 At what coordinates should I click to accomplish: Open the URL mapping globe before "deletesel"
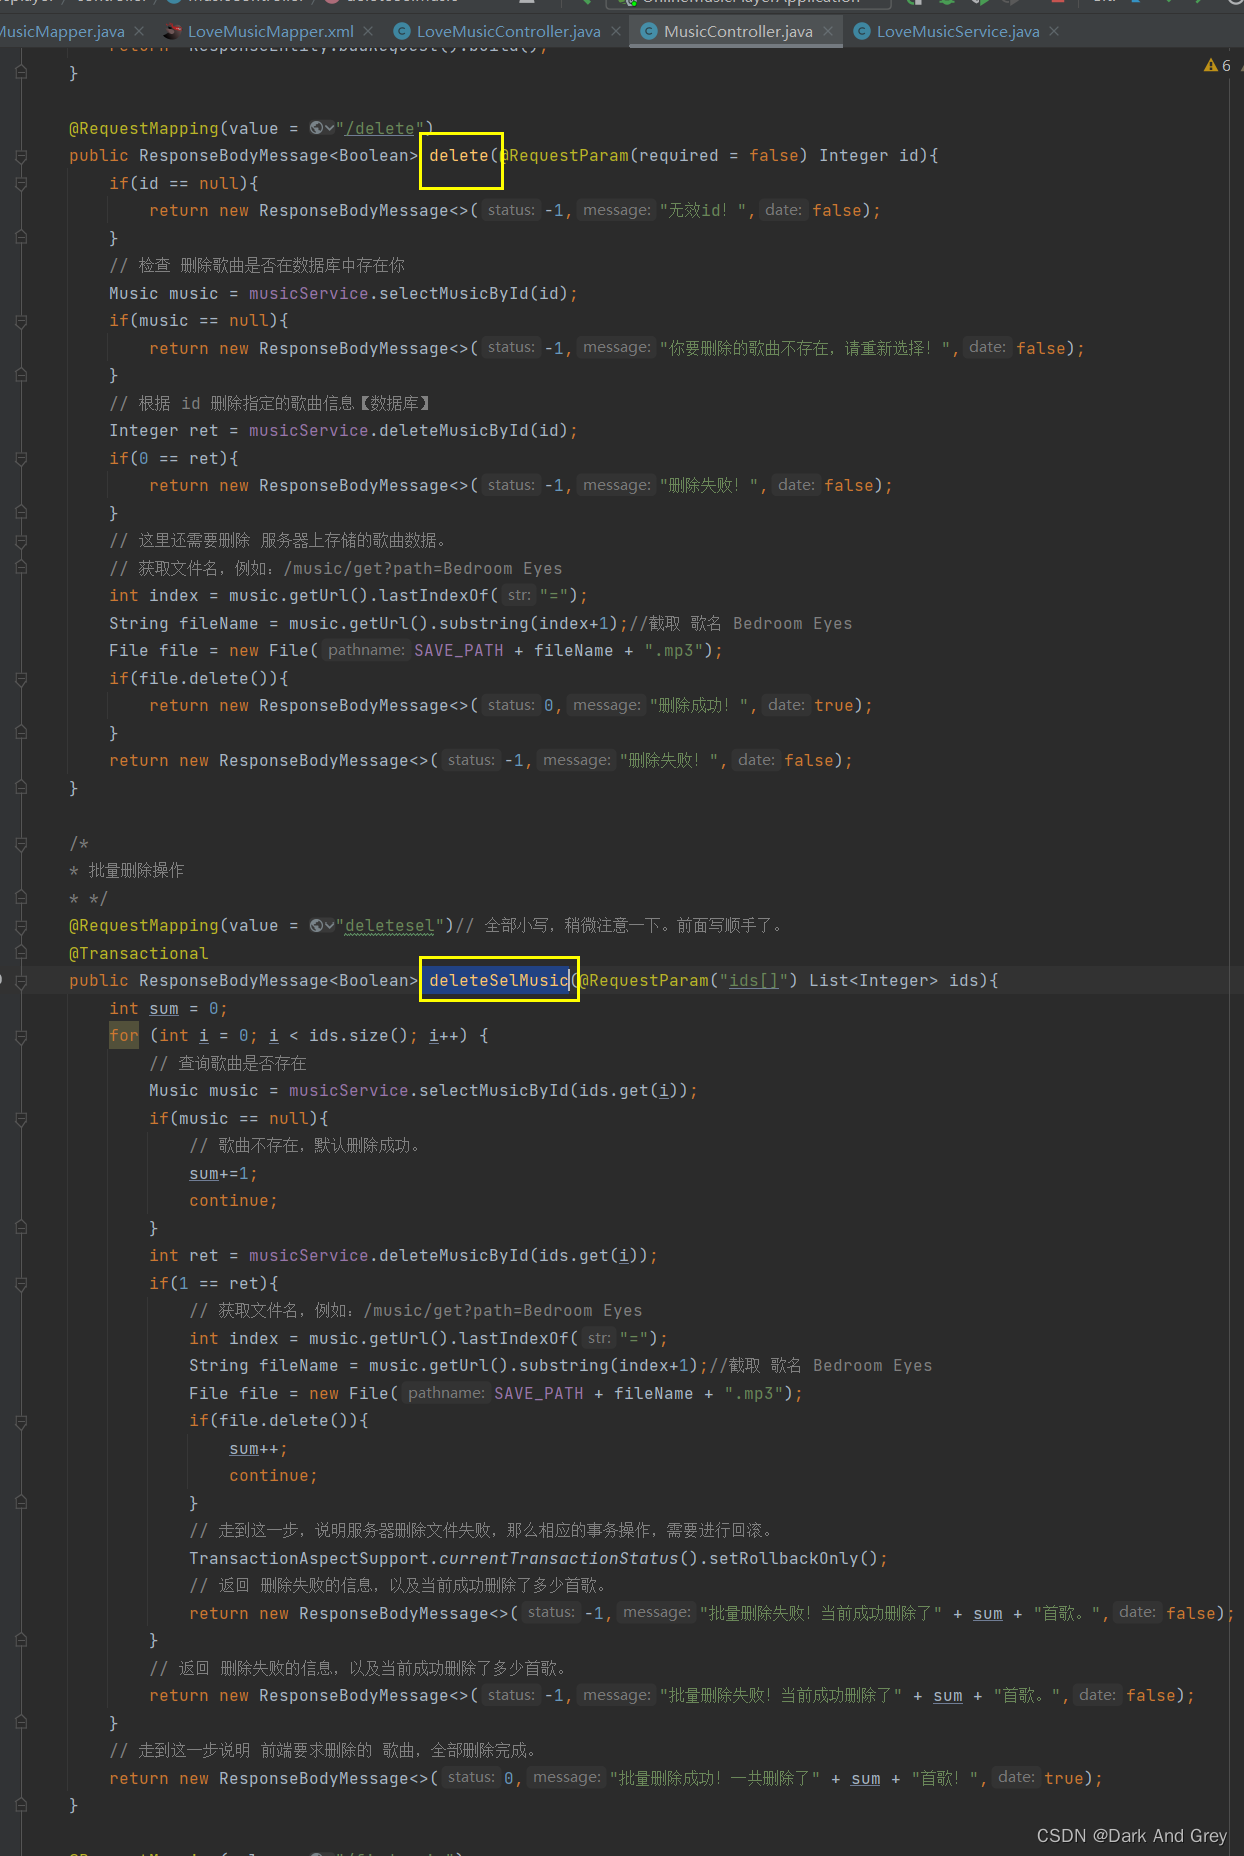pos(322,926)
